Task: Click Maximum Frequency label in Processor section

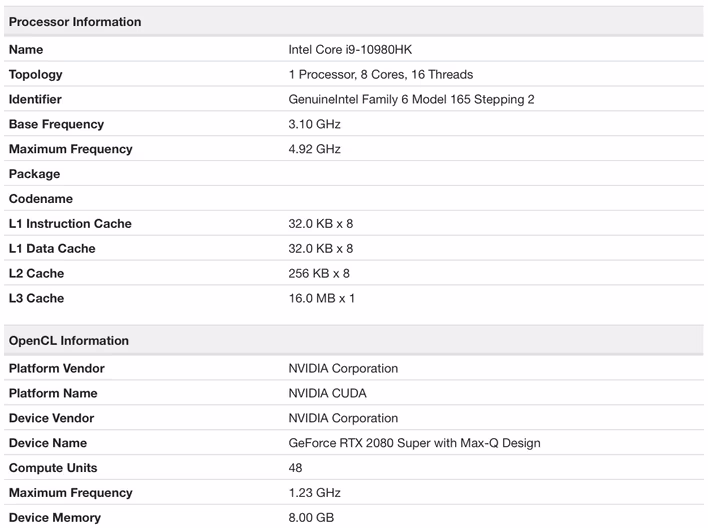Action: 70,149
